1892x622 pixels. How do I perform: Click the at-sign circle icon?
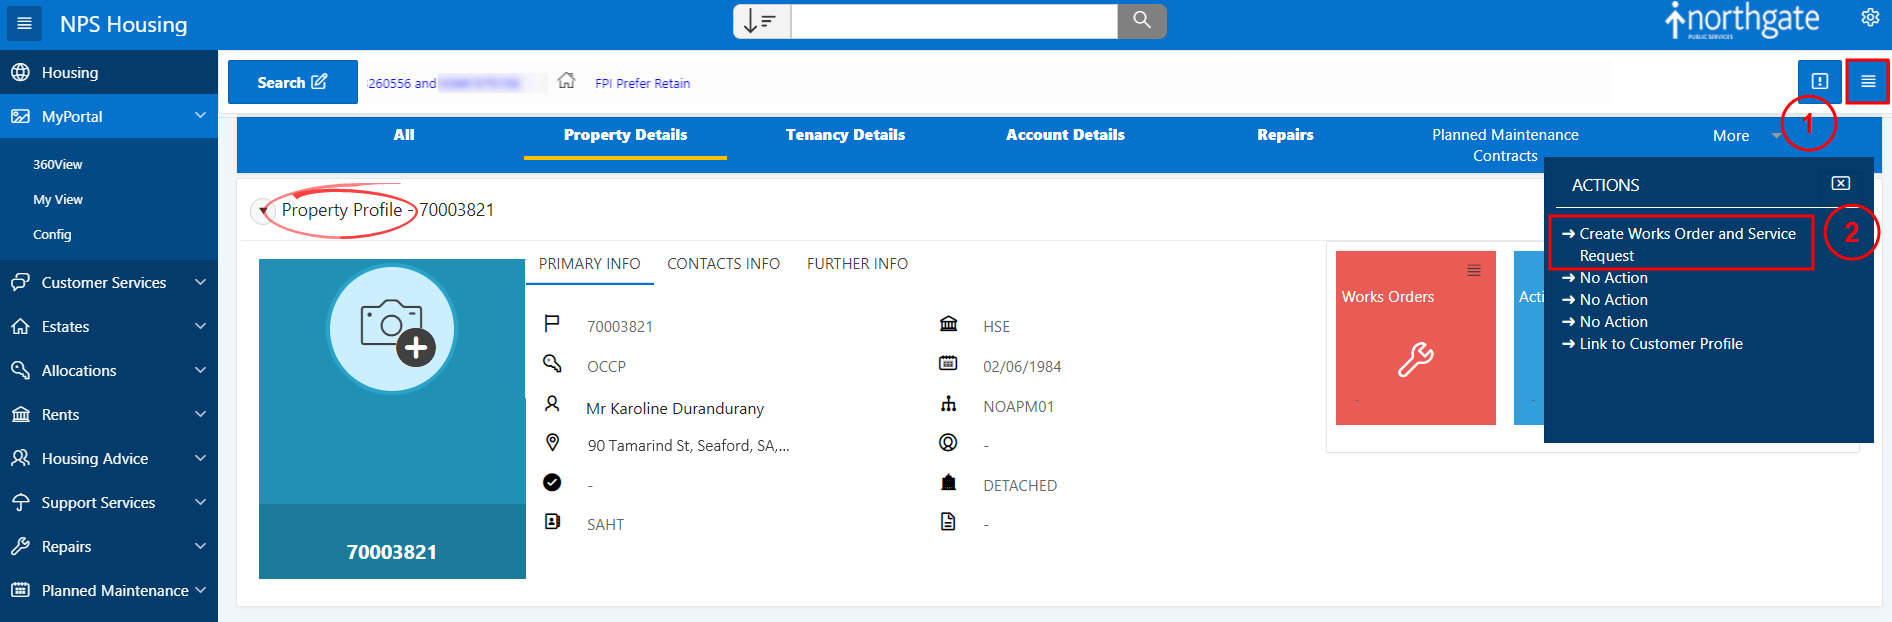tap(948, 442)
